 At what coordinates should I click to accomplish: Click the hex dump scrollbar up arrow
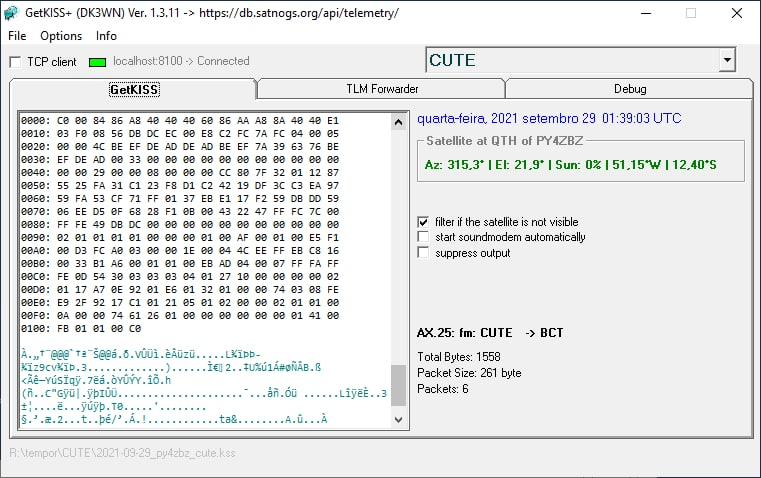(398, 122)
